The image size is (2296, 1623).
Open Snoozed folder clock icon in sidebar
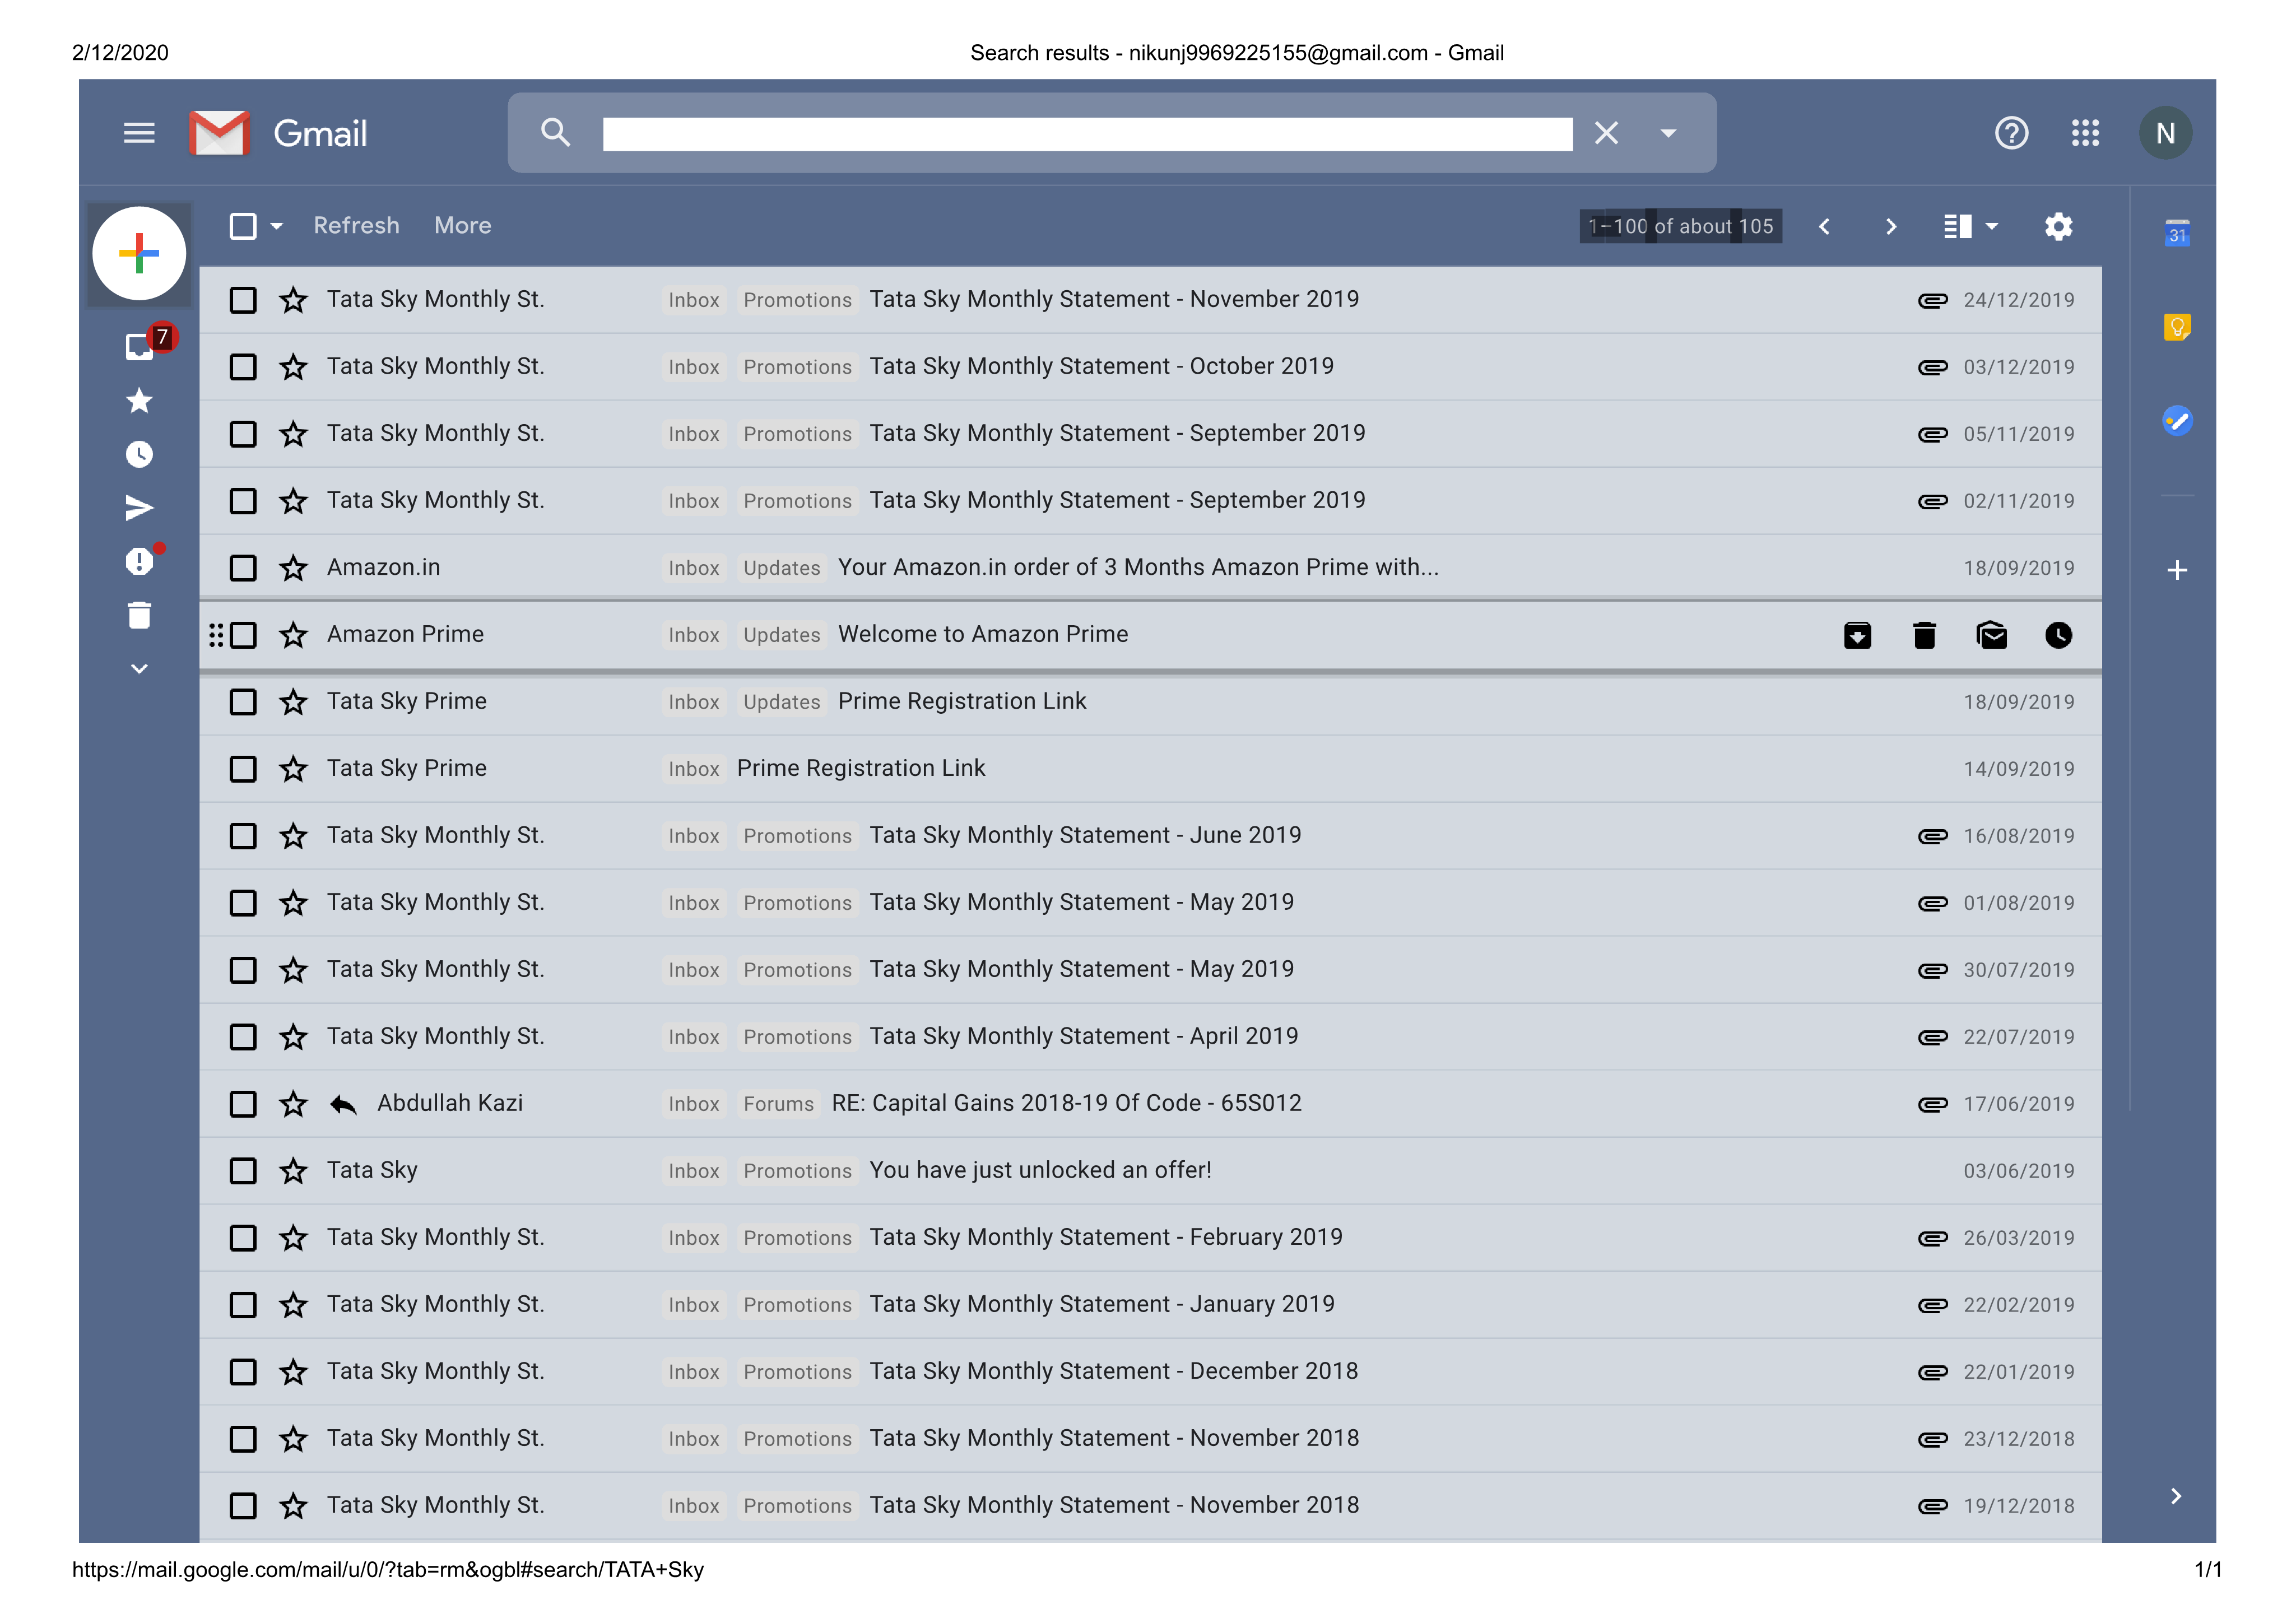[139, 455]
